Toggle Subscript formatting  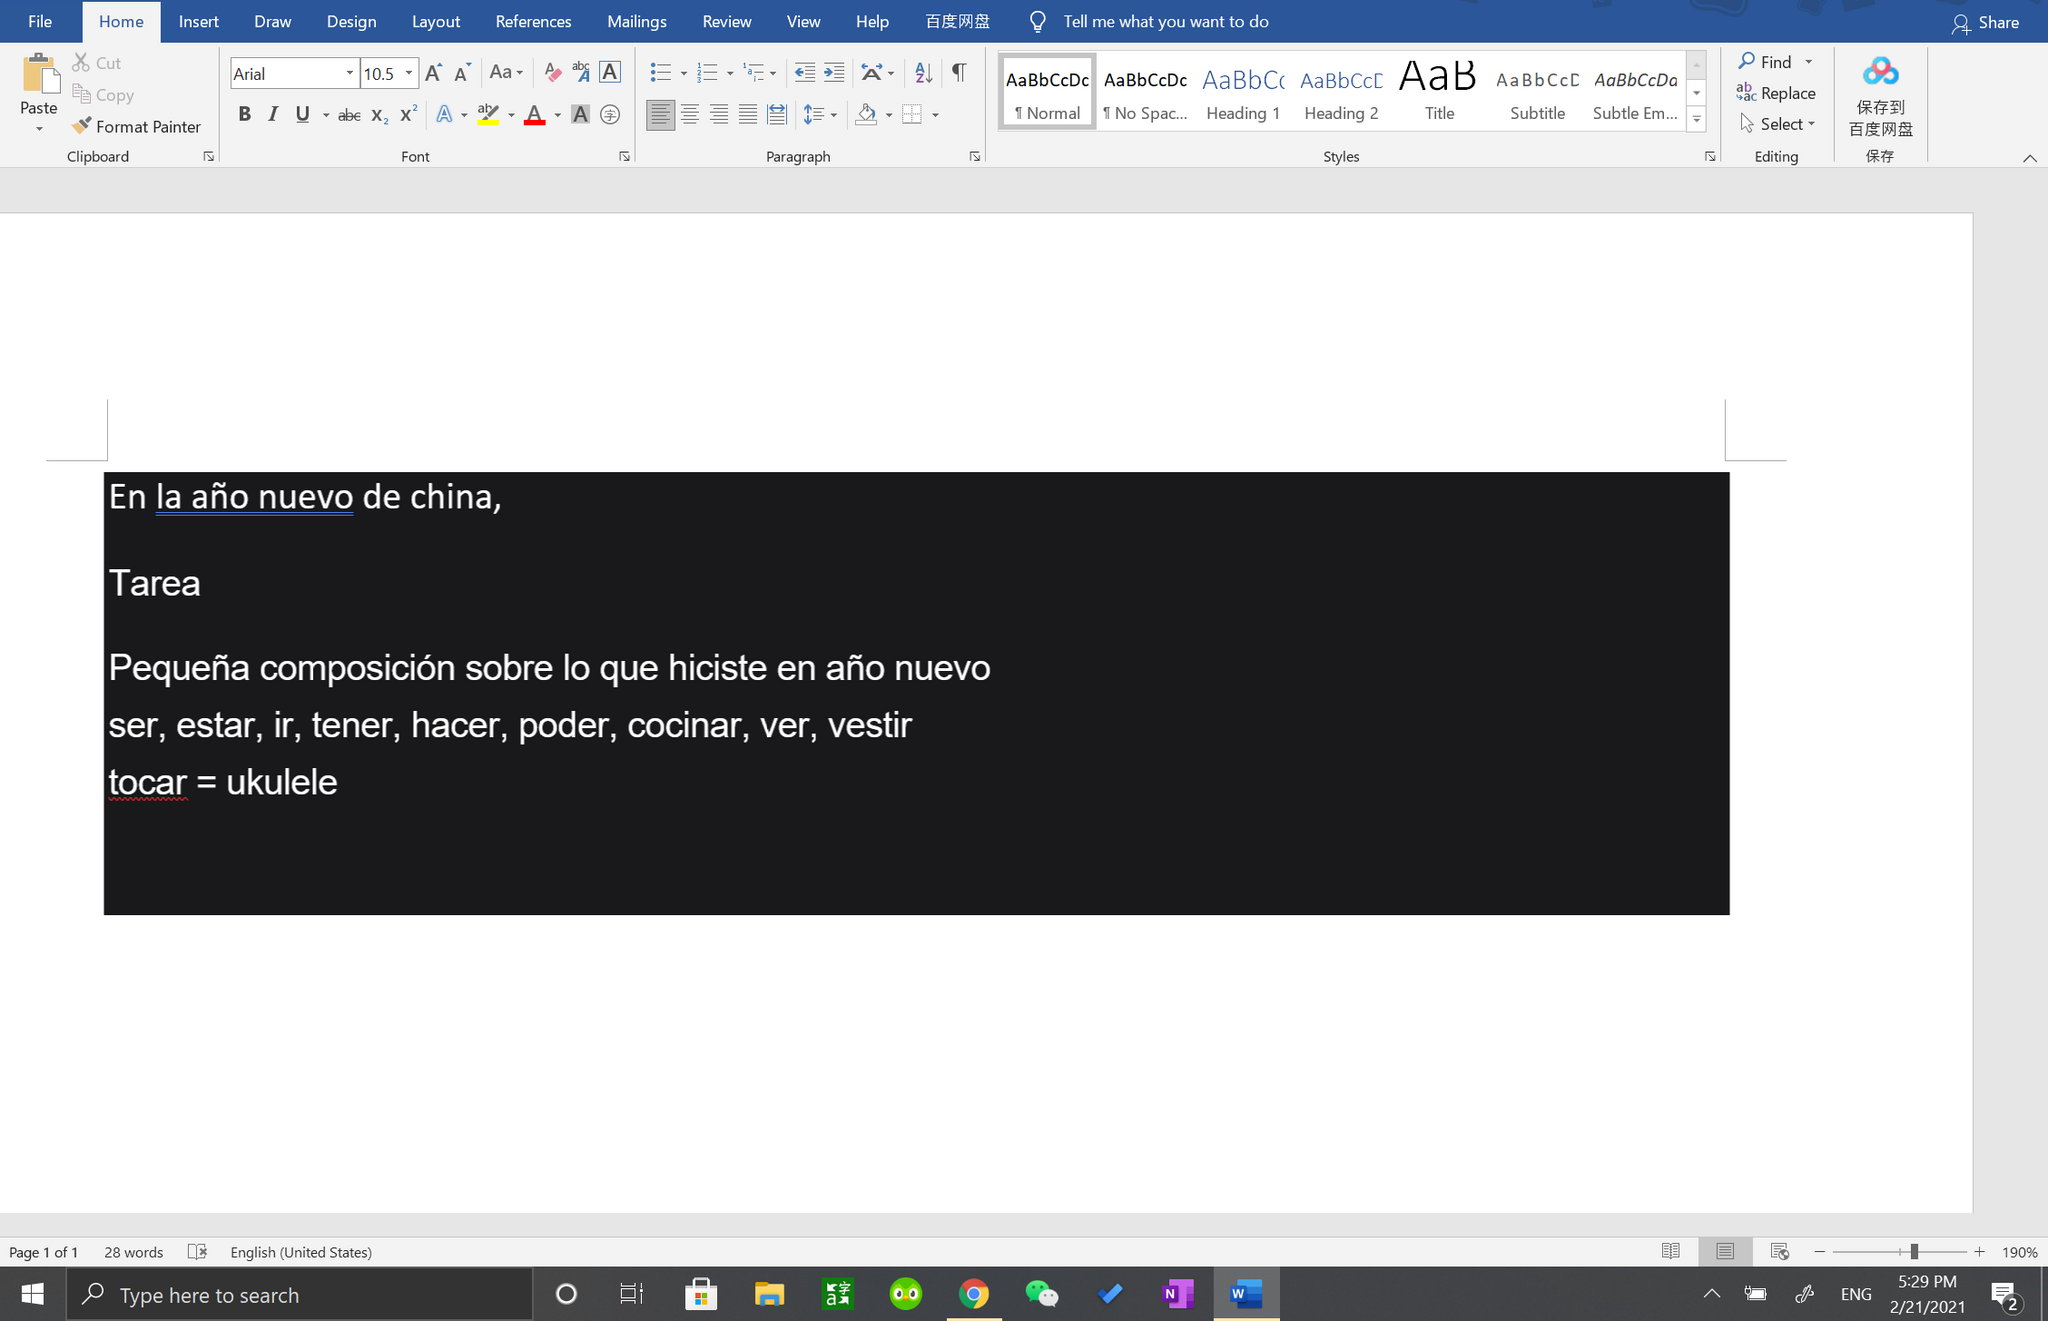379,115
